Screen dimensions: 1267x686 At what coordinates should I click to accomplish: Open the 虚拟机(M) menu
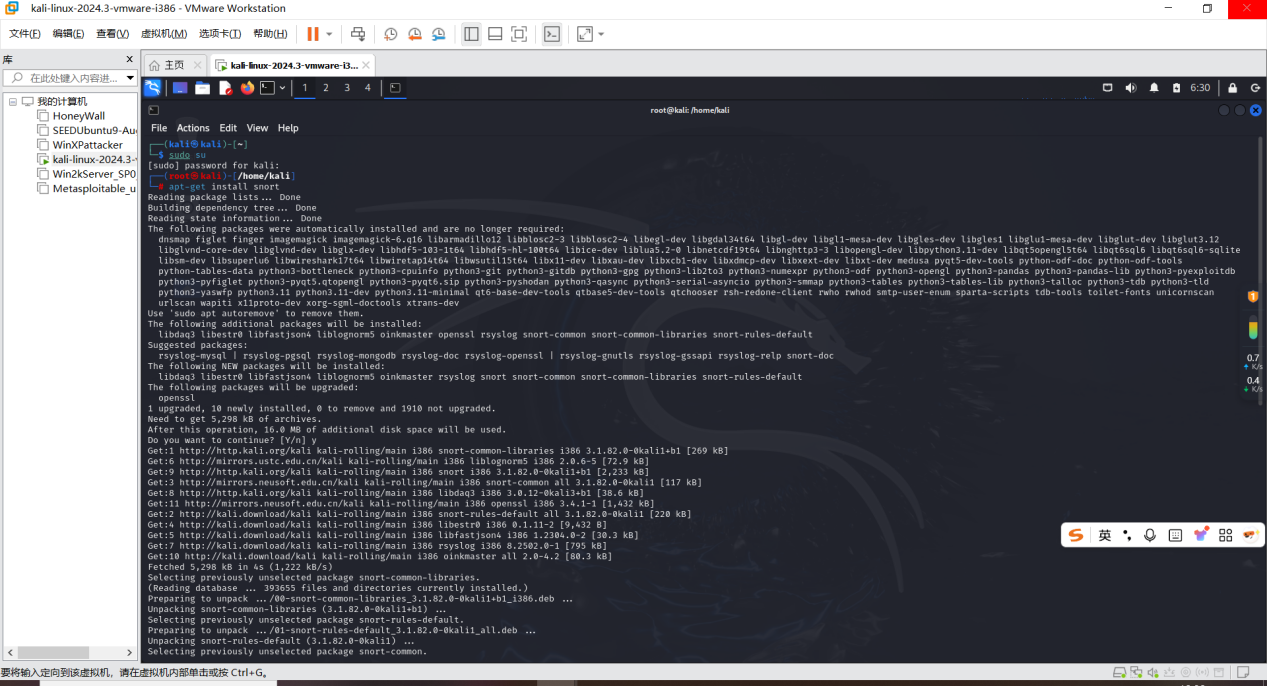[163, 34]
